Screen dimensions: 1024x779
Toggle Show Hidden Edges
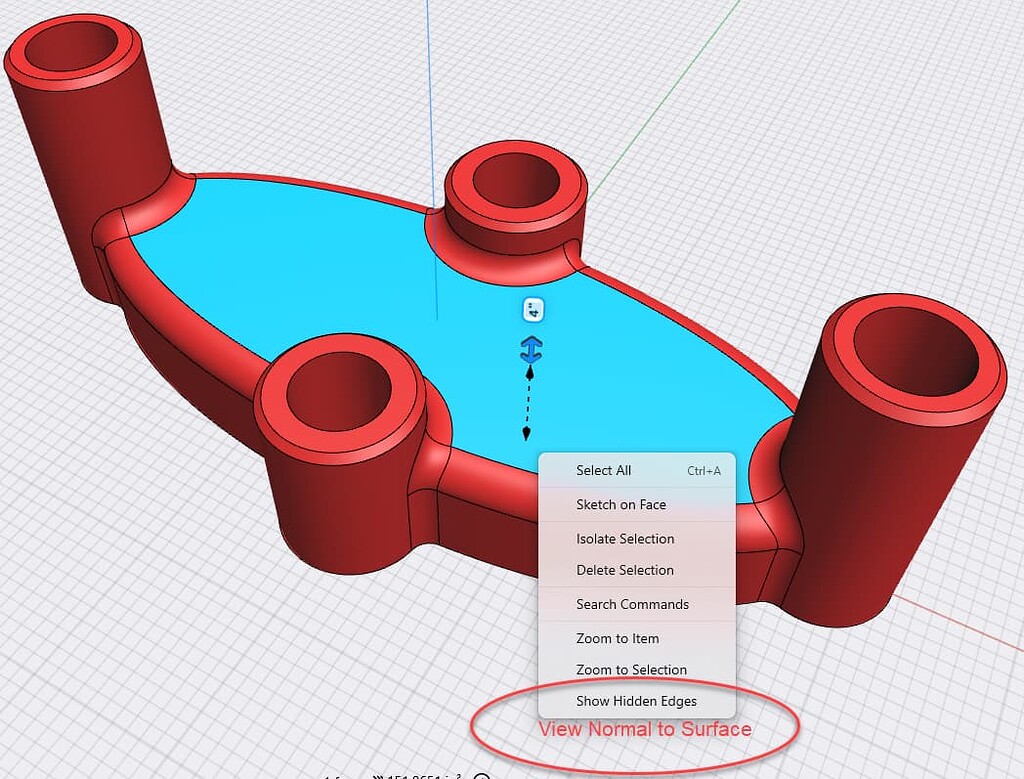point(635,701)
